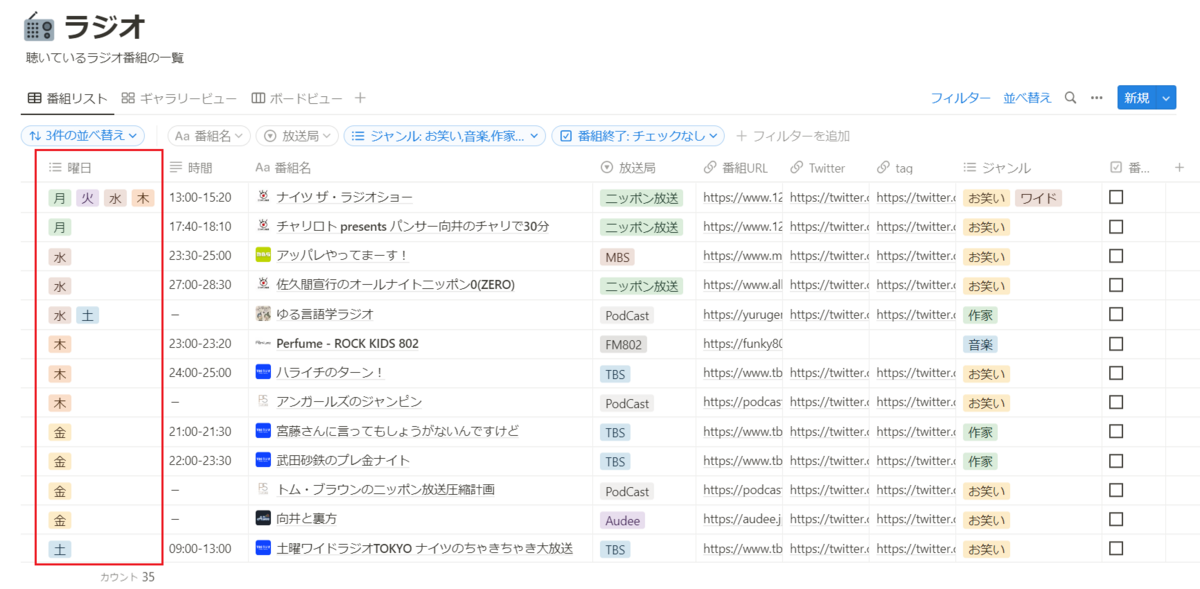Click the 土曜ワイドラジオTOKYO row icon

tap(263, 548)
